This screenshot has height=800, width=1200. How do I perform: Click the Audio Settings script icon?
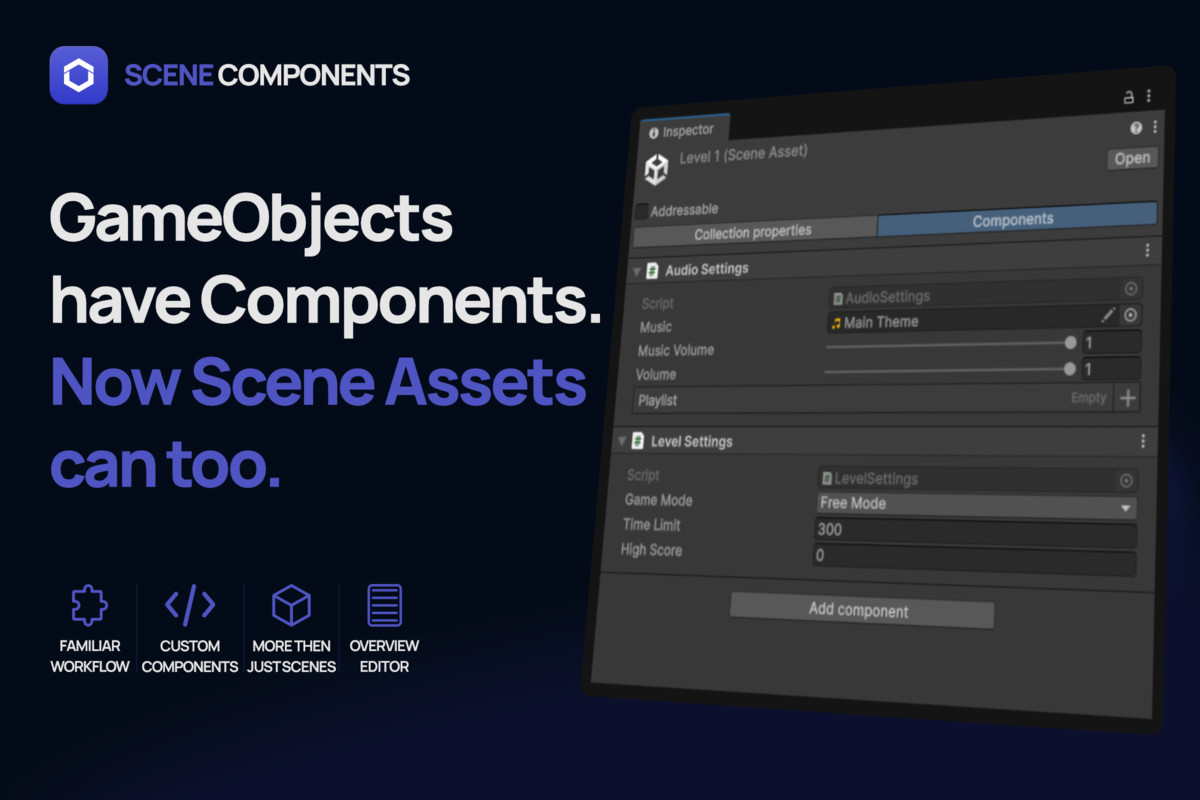[652, 270]
